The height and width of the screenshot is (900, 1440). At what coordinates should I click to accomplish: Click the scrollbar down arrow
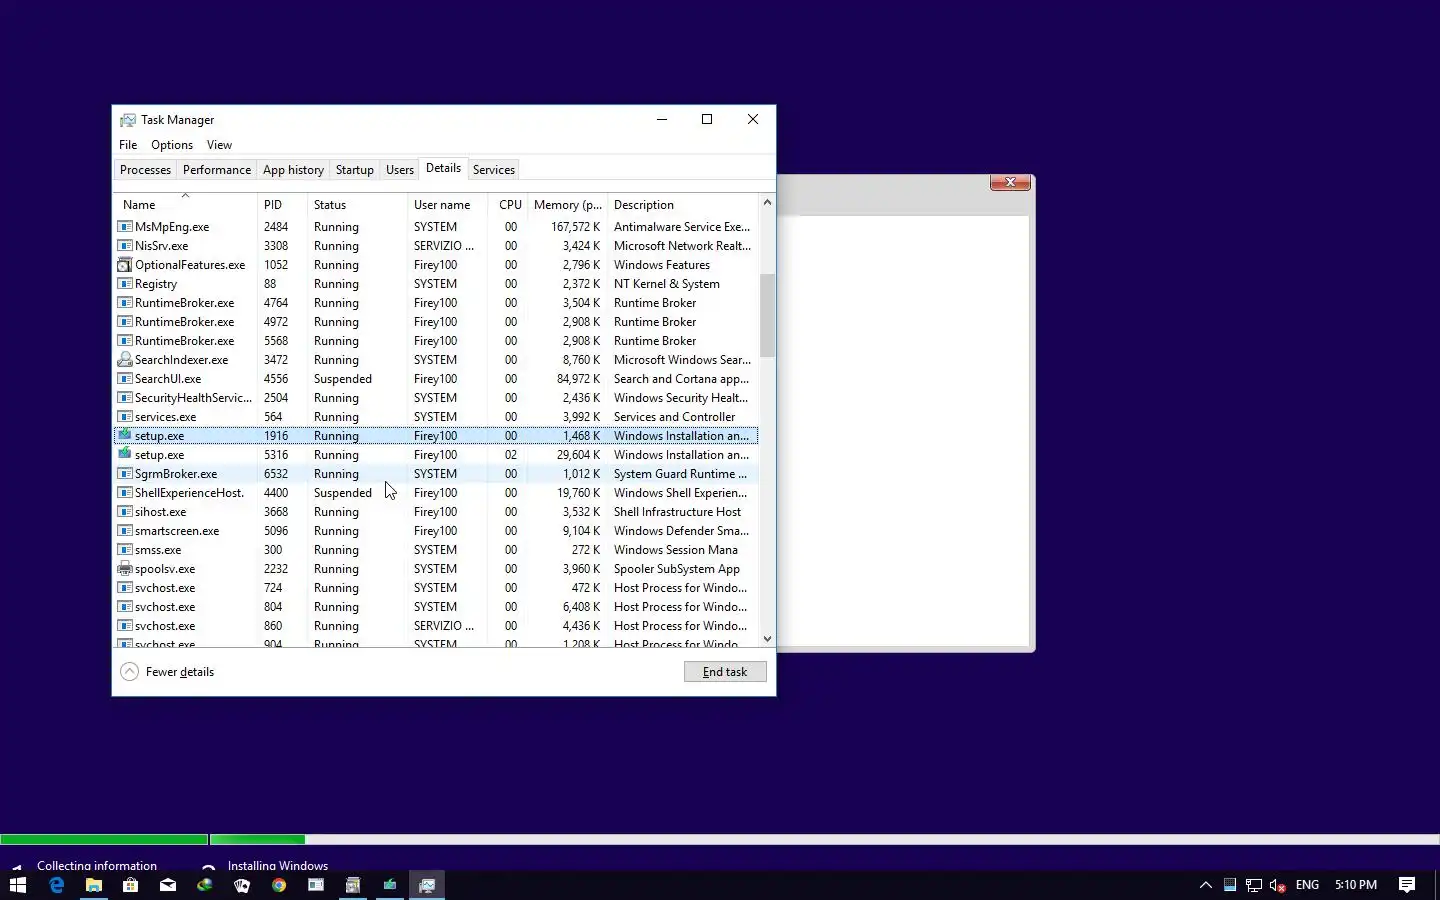click(767, 639)
